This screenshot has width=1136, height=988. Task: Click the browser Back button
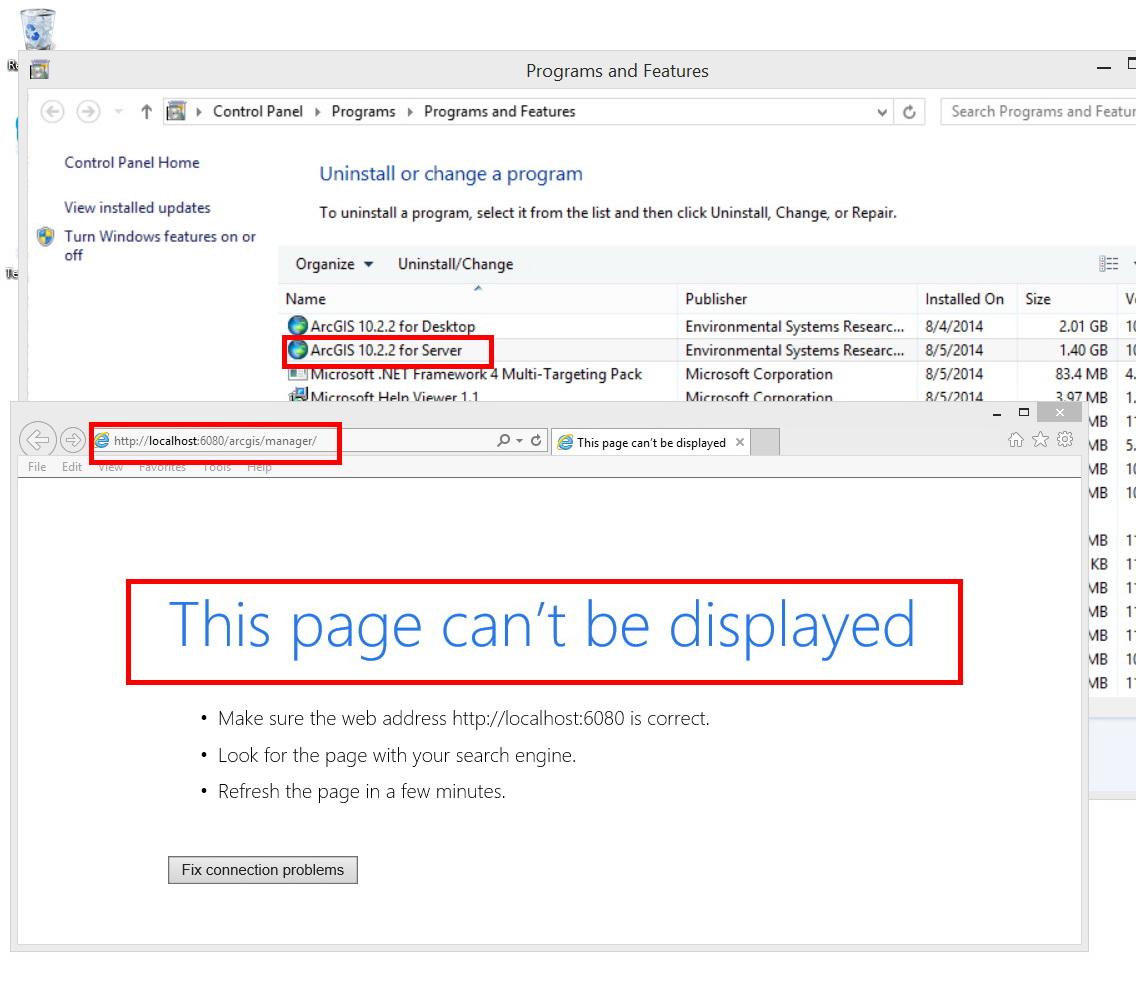pyautogui.click(x=37, y=440)
